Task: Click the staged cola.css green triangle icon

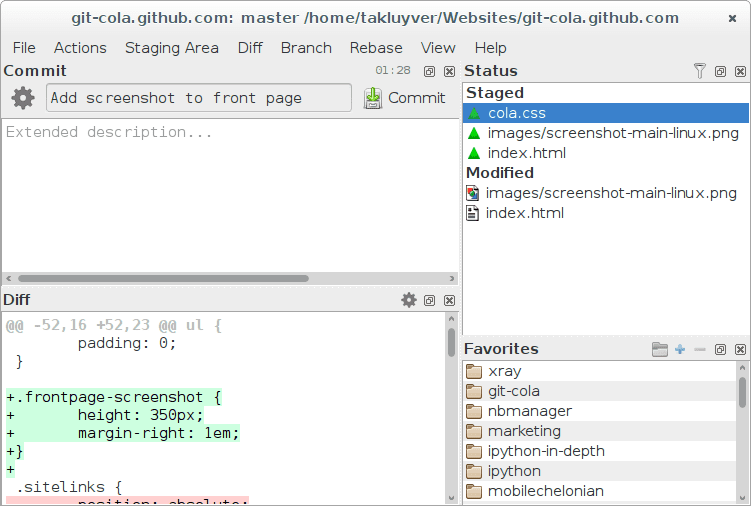Action: click(x=474, y=113)
